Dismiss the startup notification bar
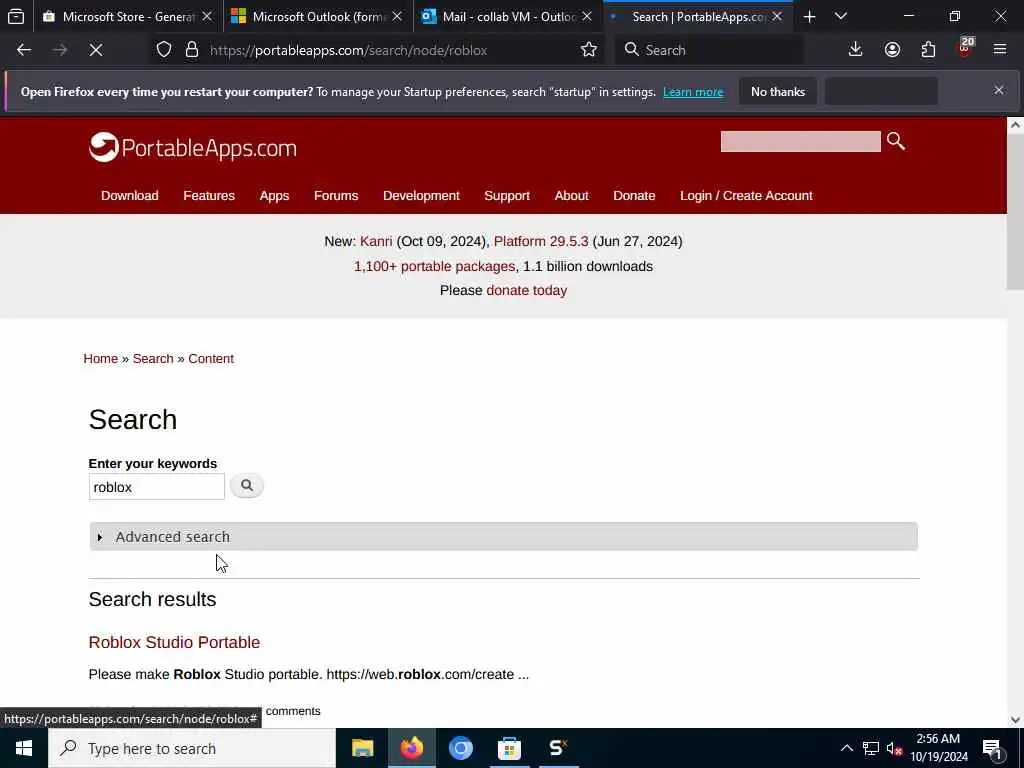The image size is (1024, 768). click(999, 91)
